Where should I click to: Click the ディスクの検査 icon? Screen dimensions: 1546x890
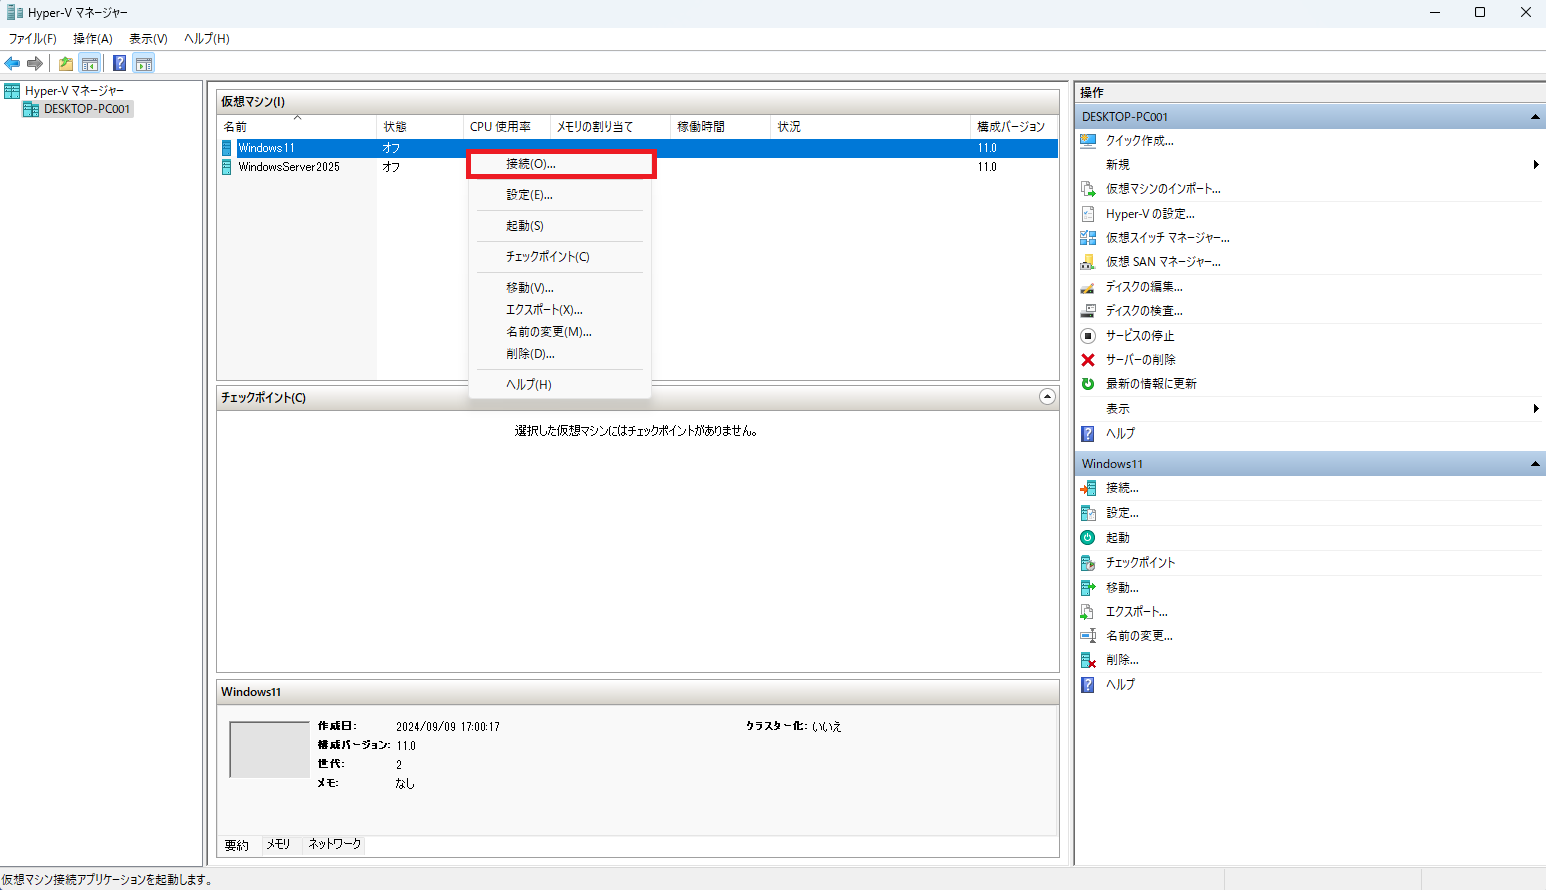point(1088,311)
